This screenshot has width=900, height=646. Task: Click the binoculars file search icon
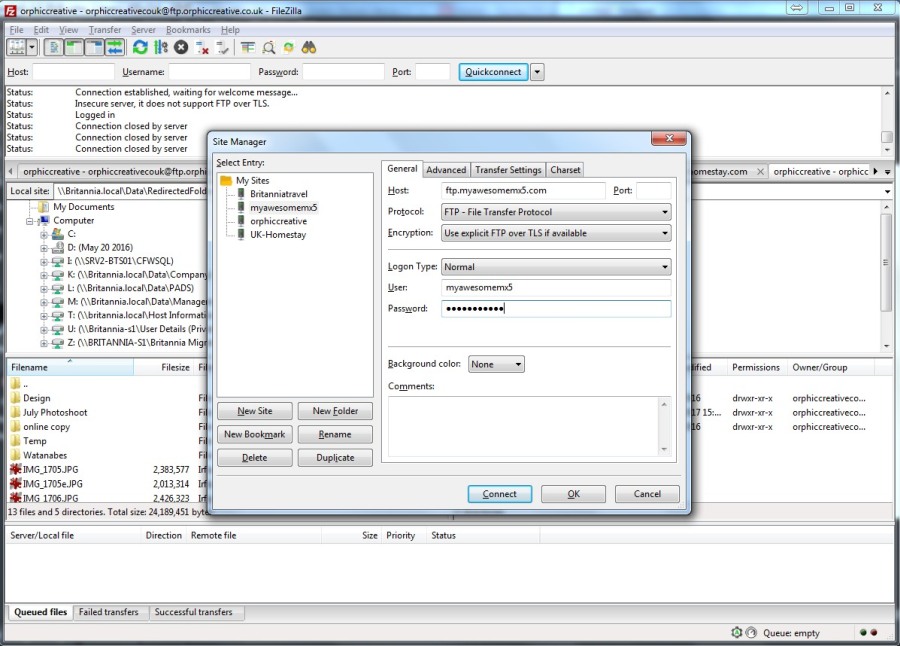pyautogui.click(x=309, y=48)
